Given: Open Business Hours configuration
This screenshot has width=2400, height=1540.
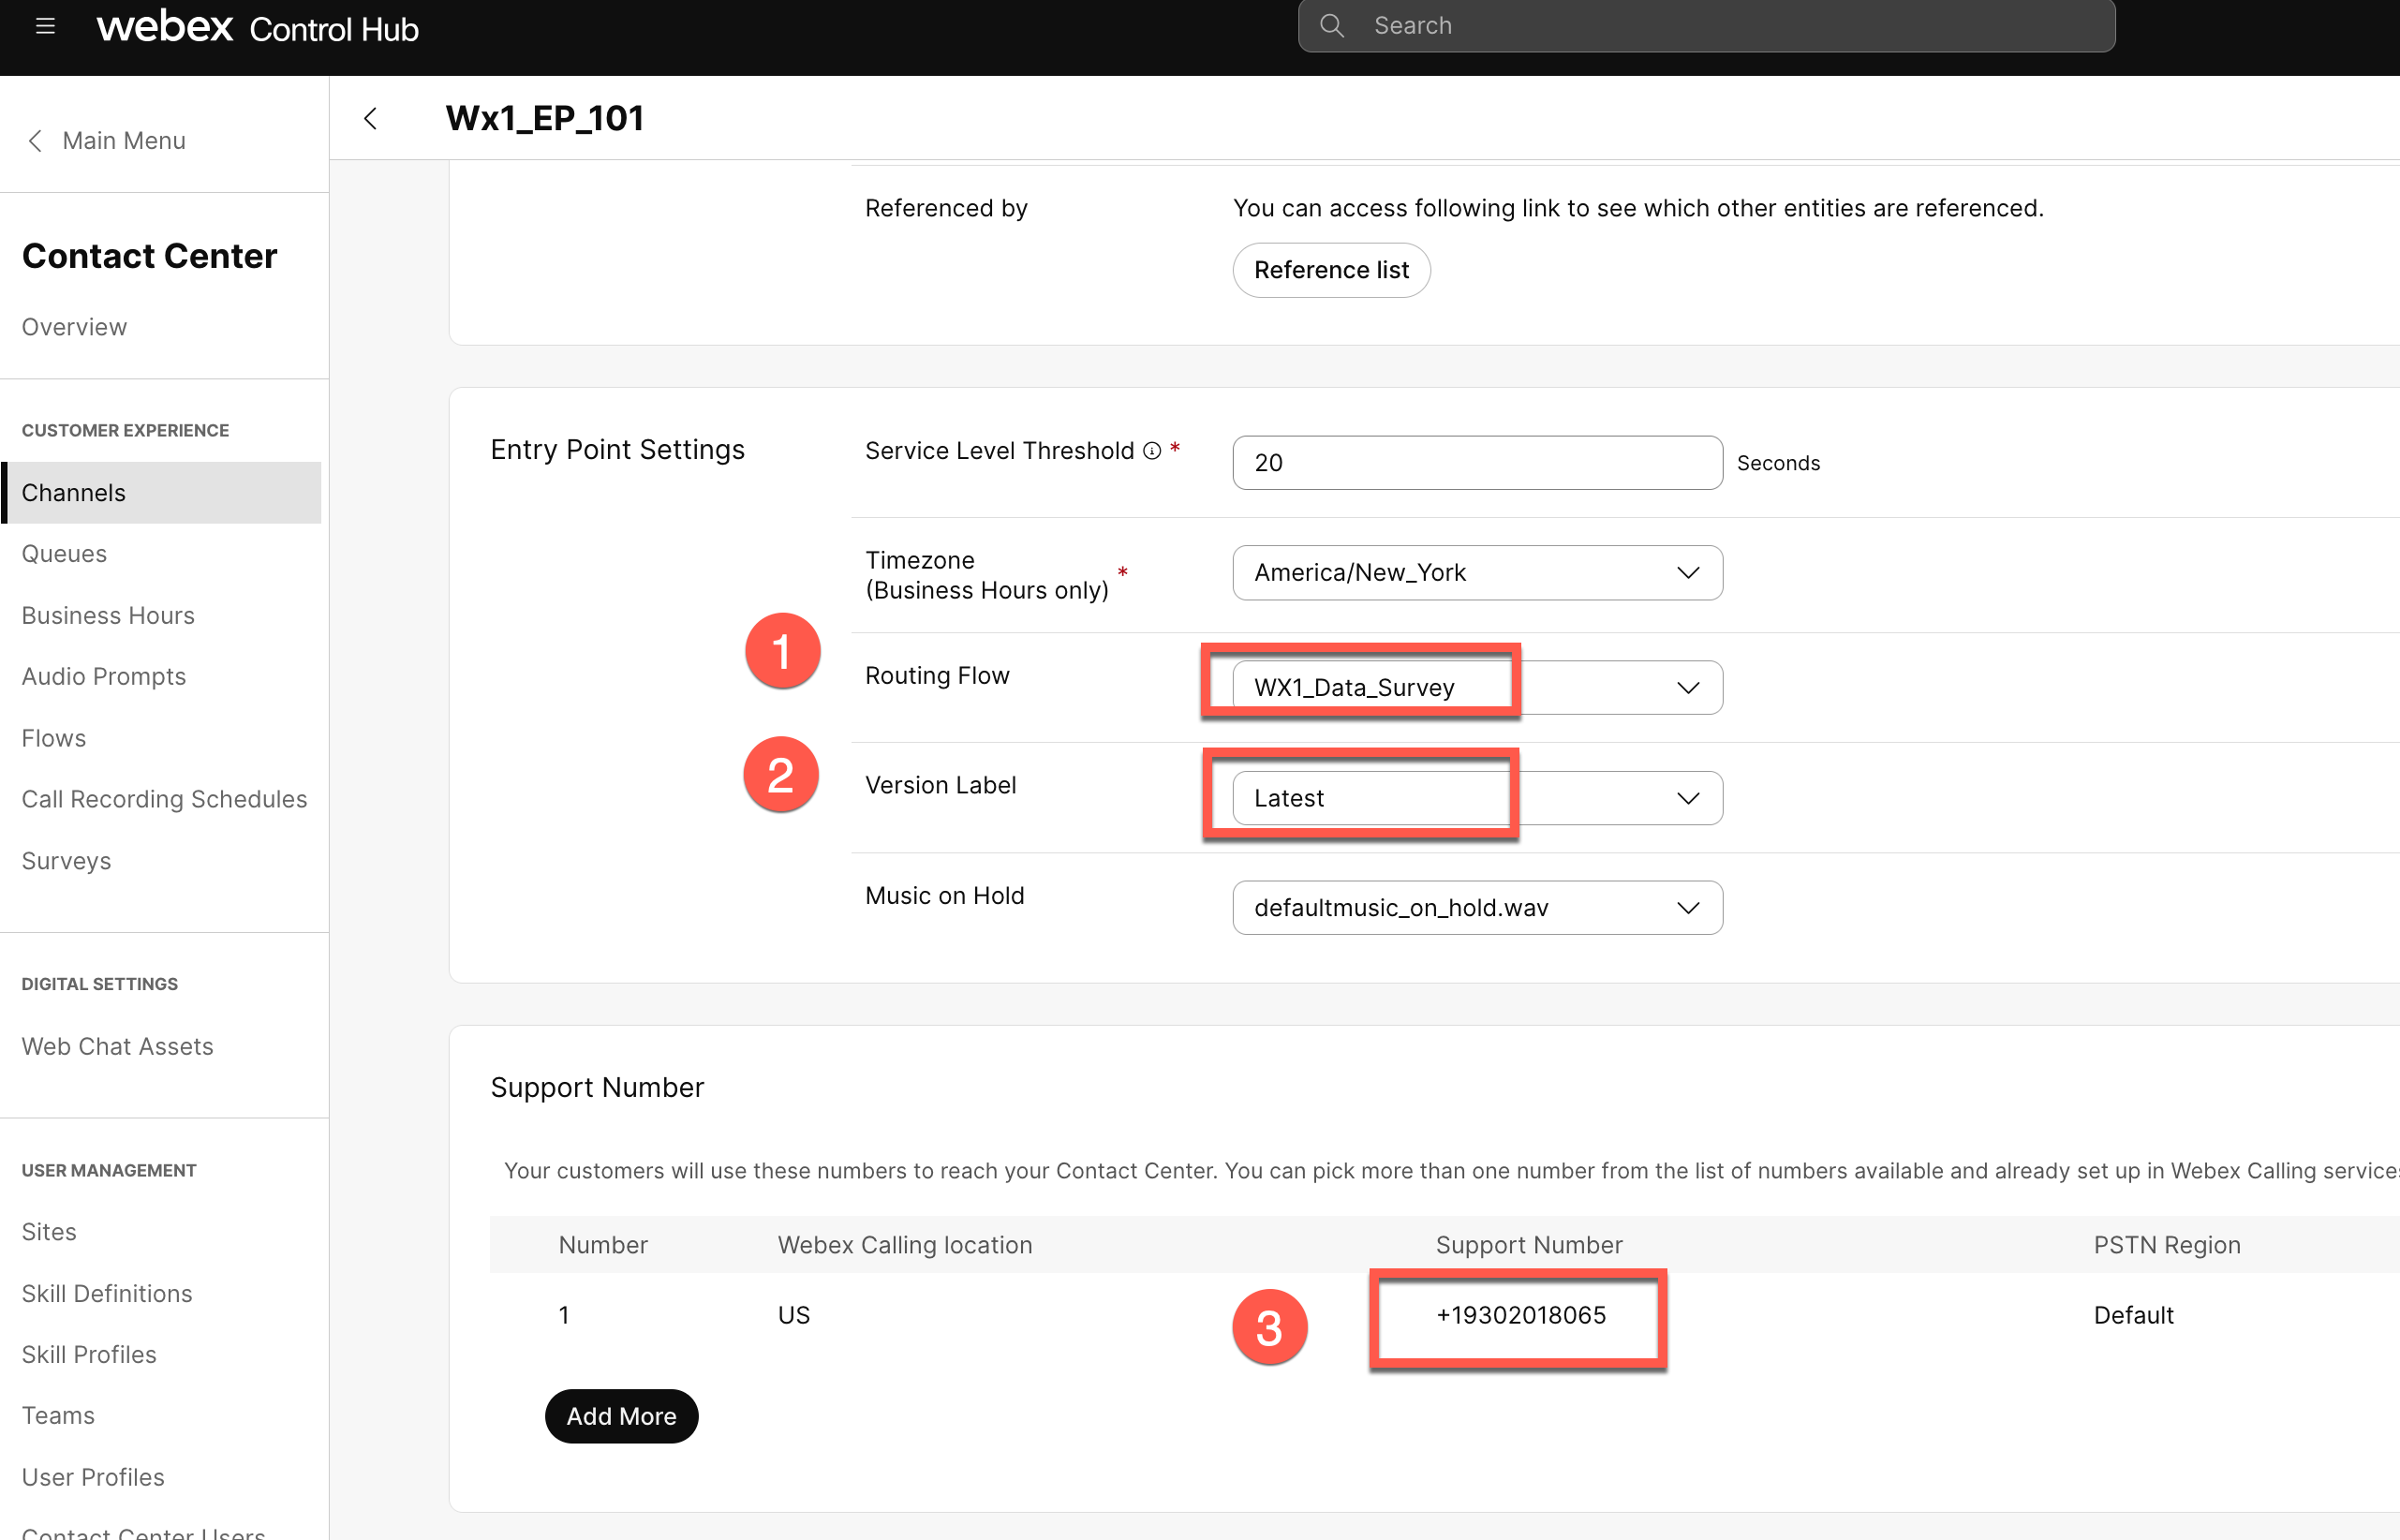Looking at the screenshot, I should tap(108, 615).
